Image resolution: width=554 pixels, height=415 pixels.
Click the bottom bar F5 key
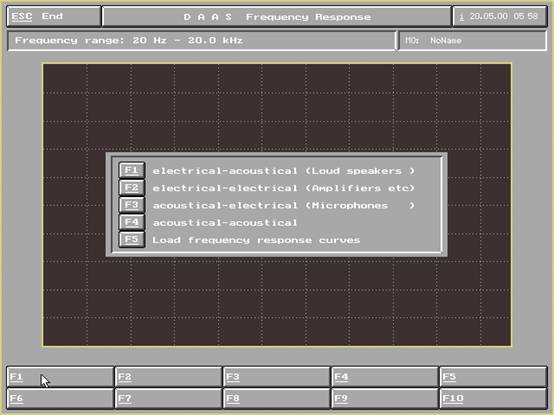pos(493,377)
